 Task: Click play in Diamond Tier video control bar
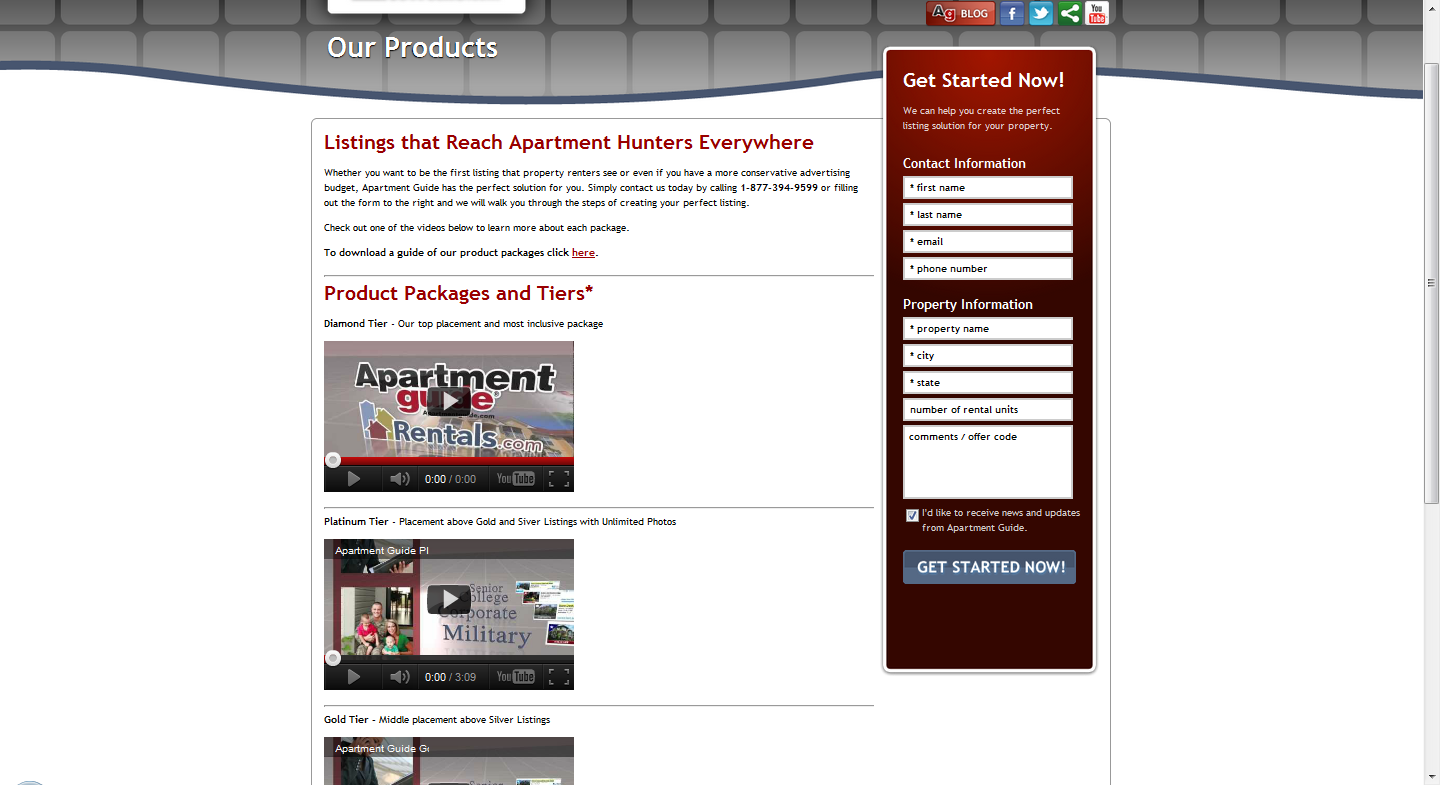point(353,479)
